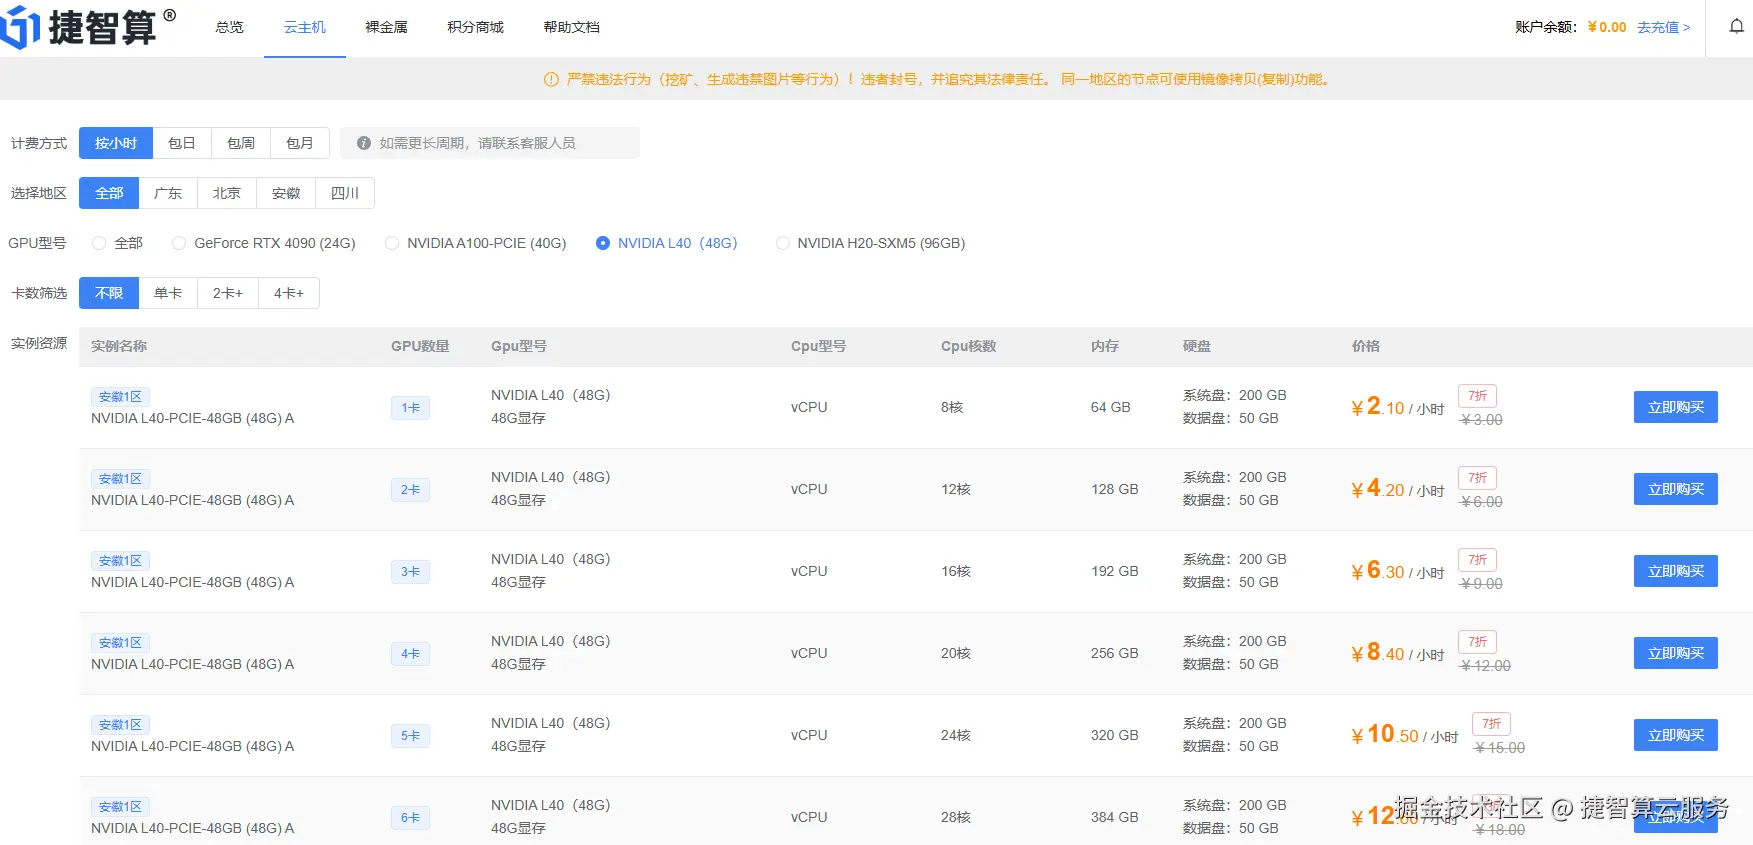The image size is (1753, 845).
Task: Choose 四川 region
Action: [345, 193]
